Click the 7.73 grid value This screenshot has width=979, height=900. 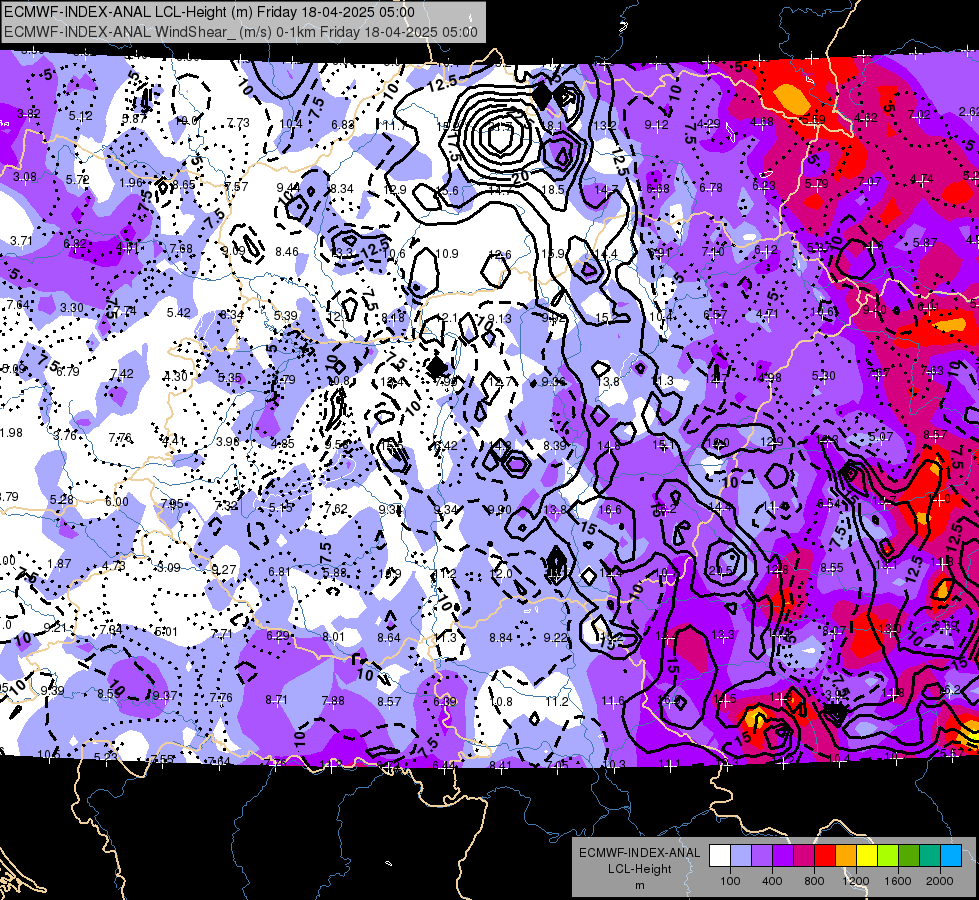[238, 123]
